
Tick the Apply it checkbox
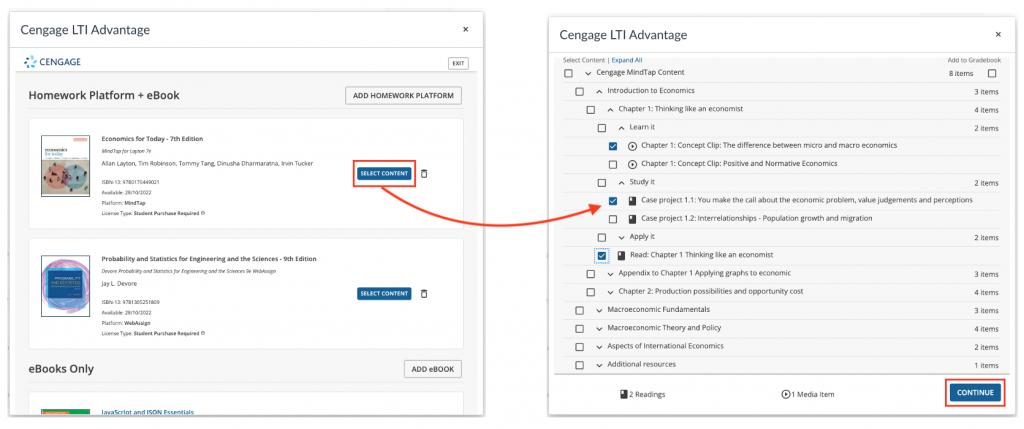(601, 238)
